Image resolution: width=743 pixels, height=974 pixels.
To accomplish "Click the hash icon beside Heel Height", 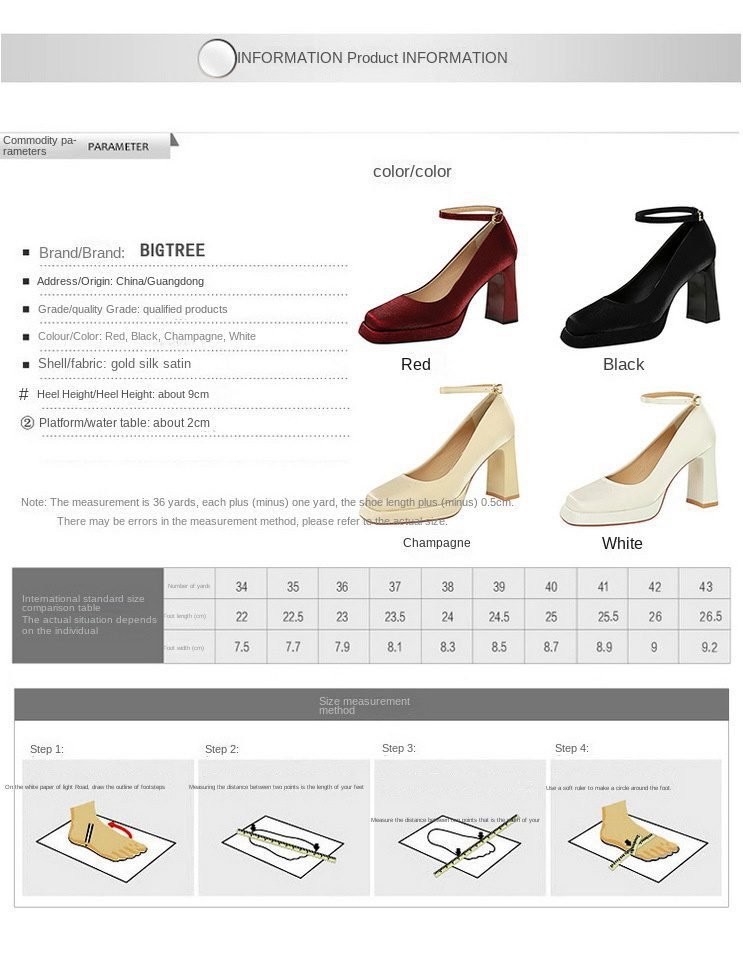I will pyautogui.click(x=24, y=394).
